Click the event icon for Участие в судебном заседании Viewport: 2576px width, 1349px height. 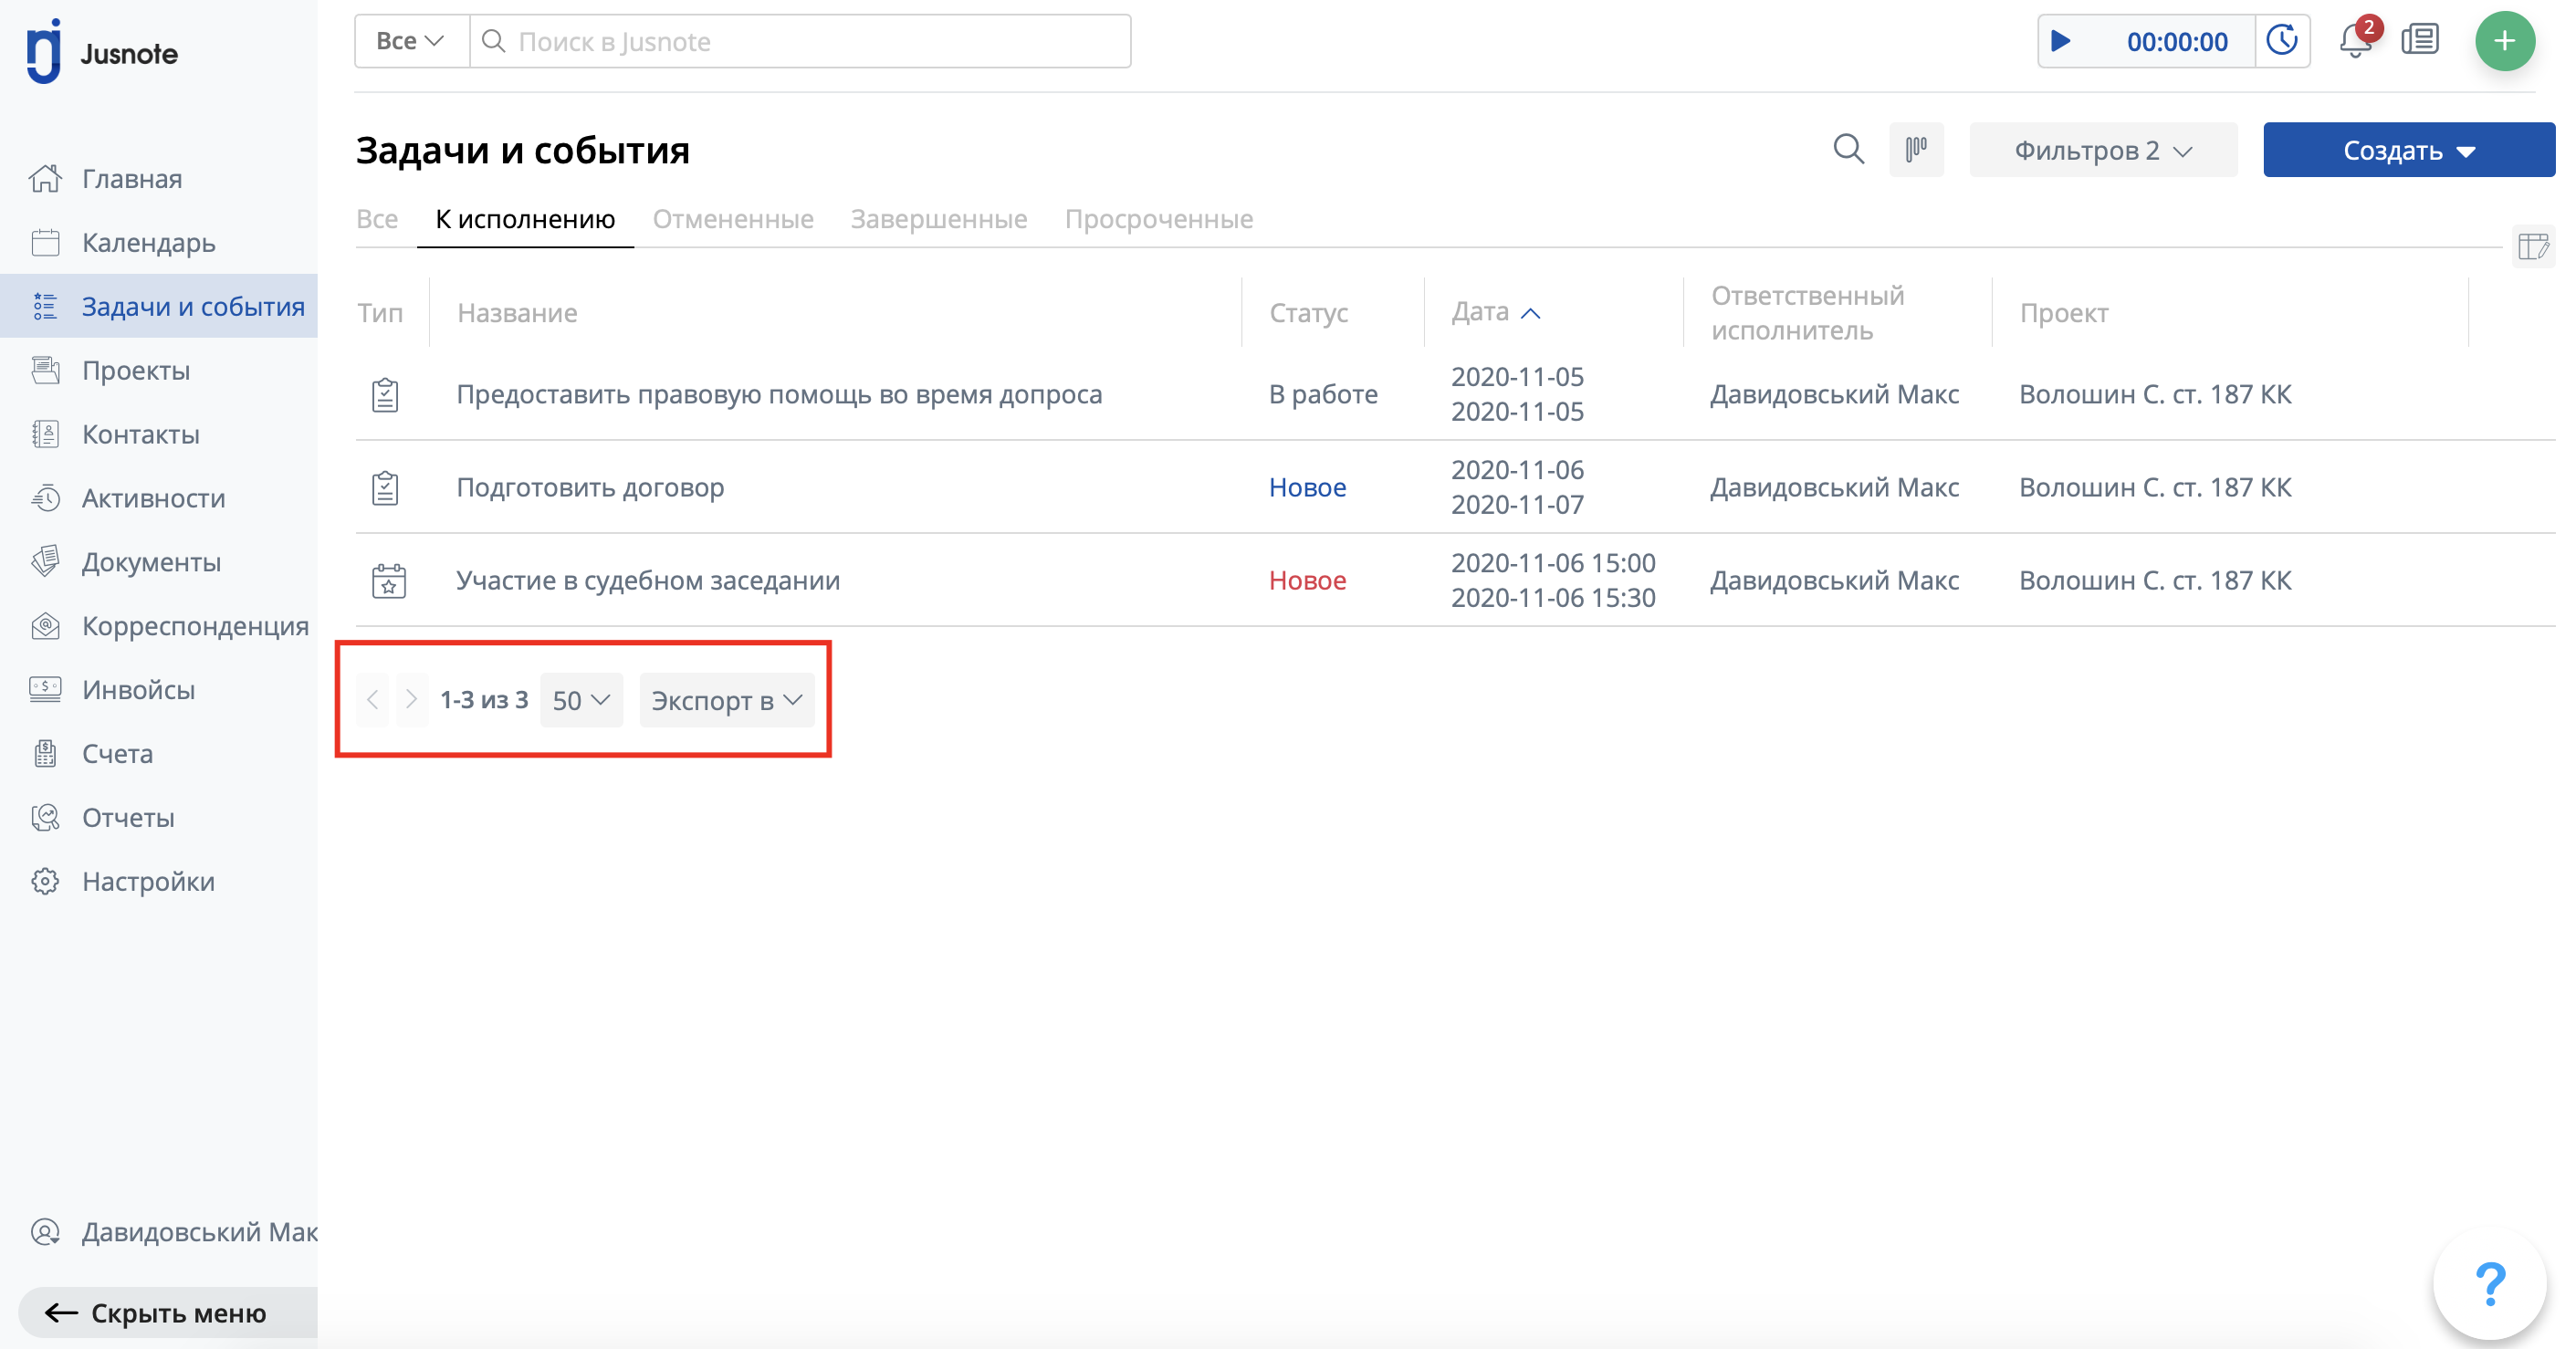[388, 581]
